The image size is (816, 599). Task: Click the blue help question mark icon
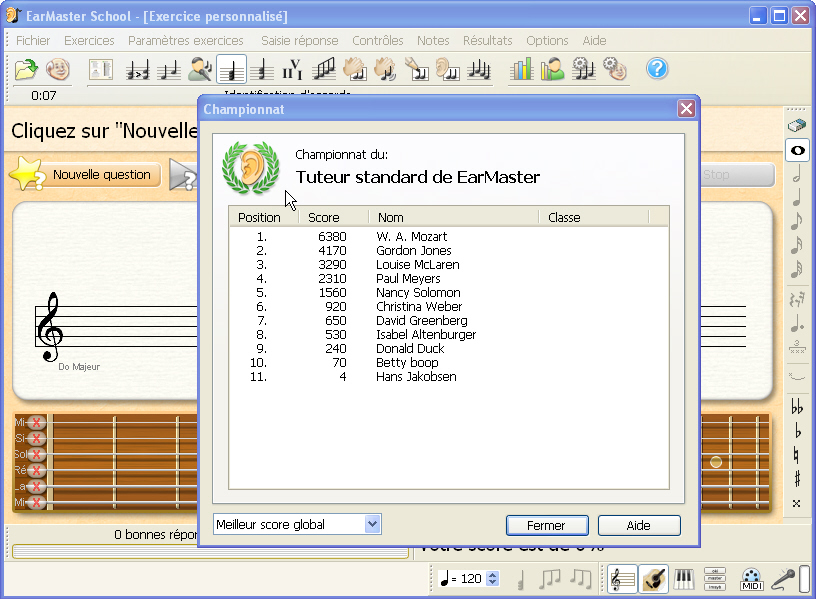click(657, 69)
